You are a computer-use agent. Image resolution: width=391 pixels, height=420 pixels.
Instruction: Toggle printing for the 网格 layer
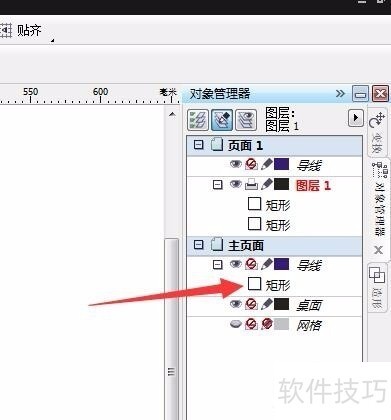(x=251, y=324)
